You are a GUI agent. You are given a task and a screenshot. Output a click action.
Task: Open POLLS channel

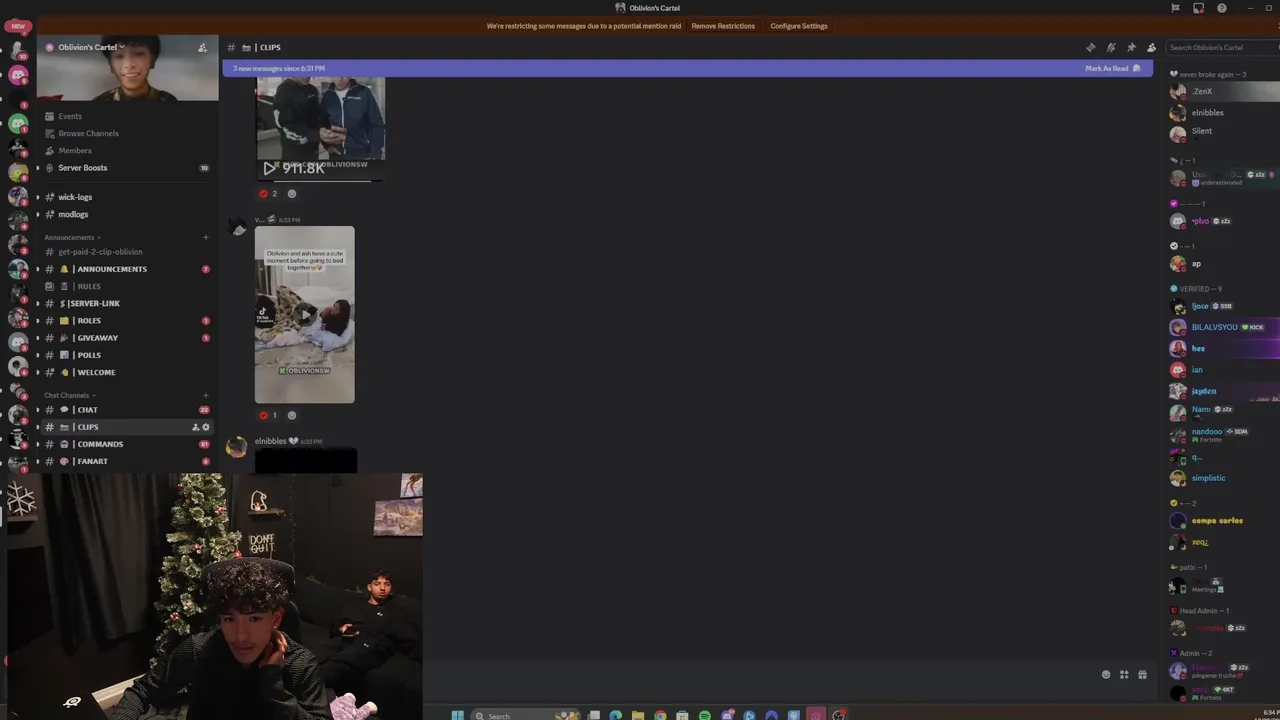coord(88,355)
